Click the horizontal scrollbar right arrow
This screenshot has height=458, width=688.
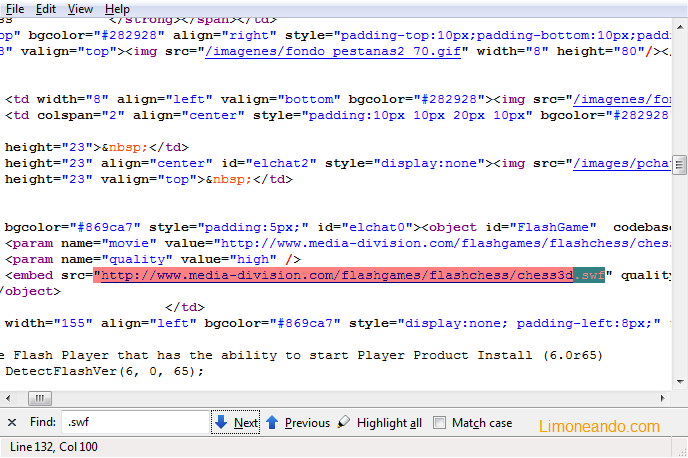[x=663, y=398]
